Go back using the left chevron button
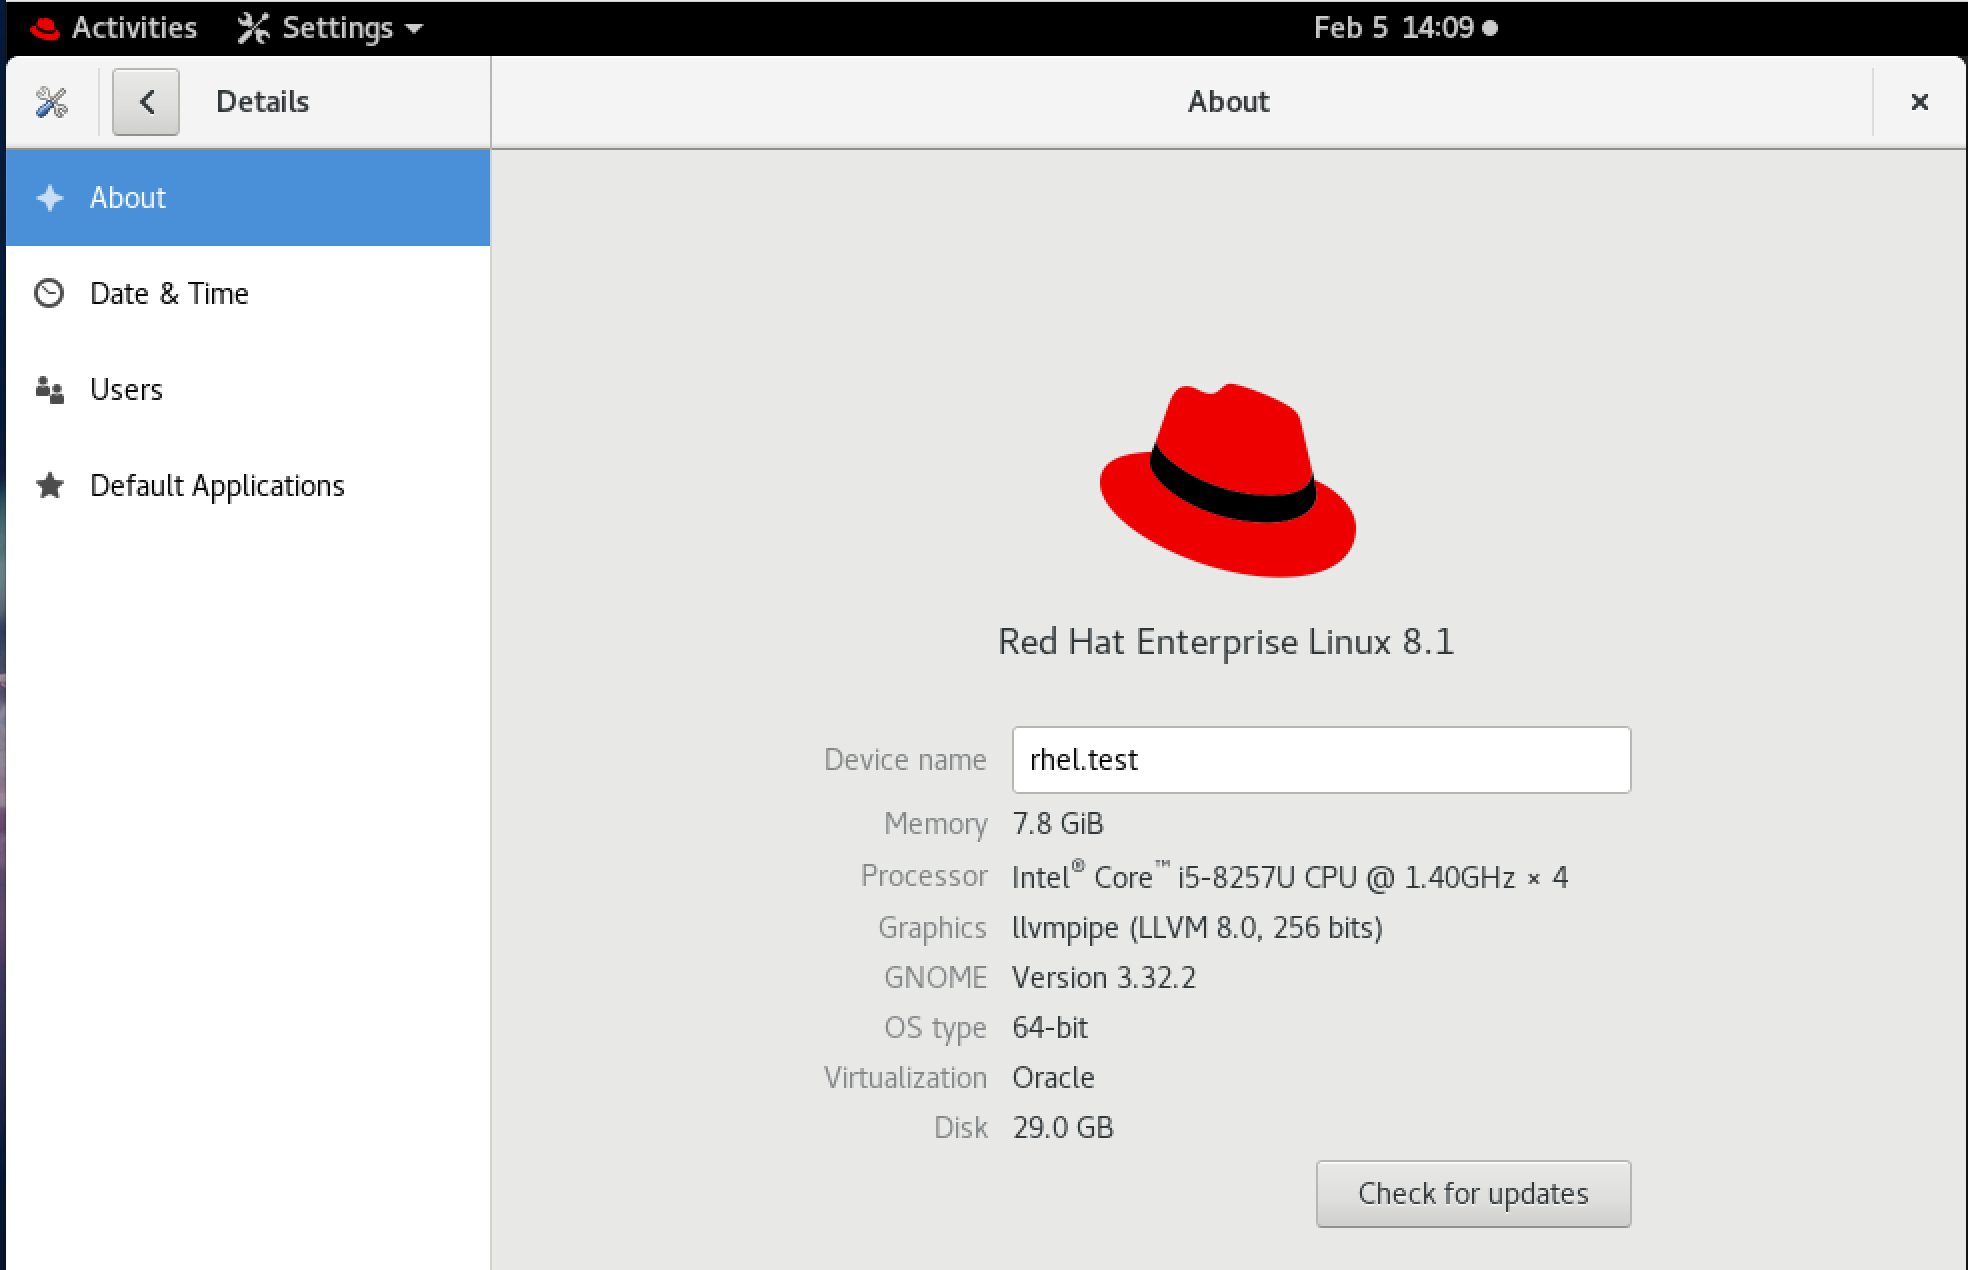The image size is (1968, 1270). [x=146, y=101]
